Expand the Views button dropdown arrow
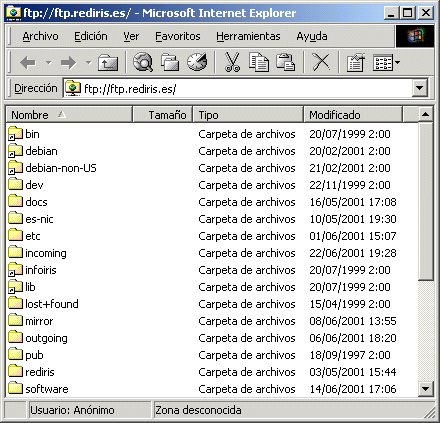Screen dimensions: 440x423 397,62
